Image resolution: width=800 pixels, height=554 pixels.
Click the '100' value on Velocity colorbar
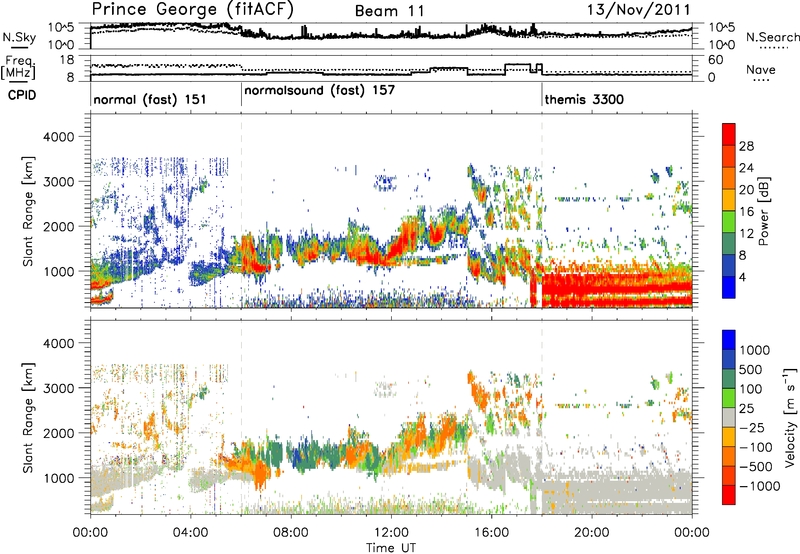click(751, 389)
